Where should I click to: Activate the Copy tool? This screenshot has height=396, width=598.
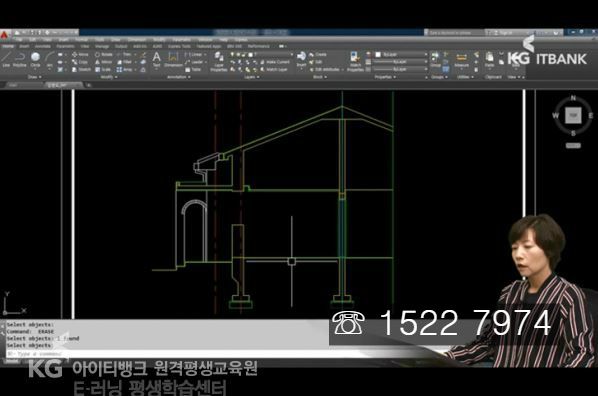click(80, 62)
